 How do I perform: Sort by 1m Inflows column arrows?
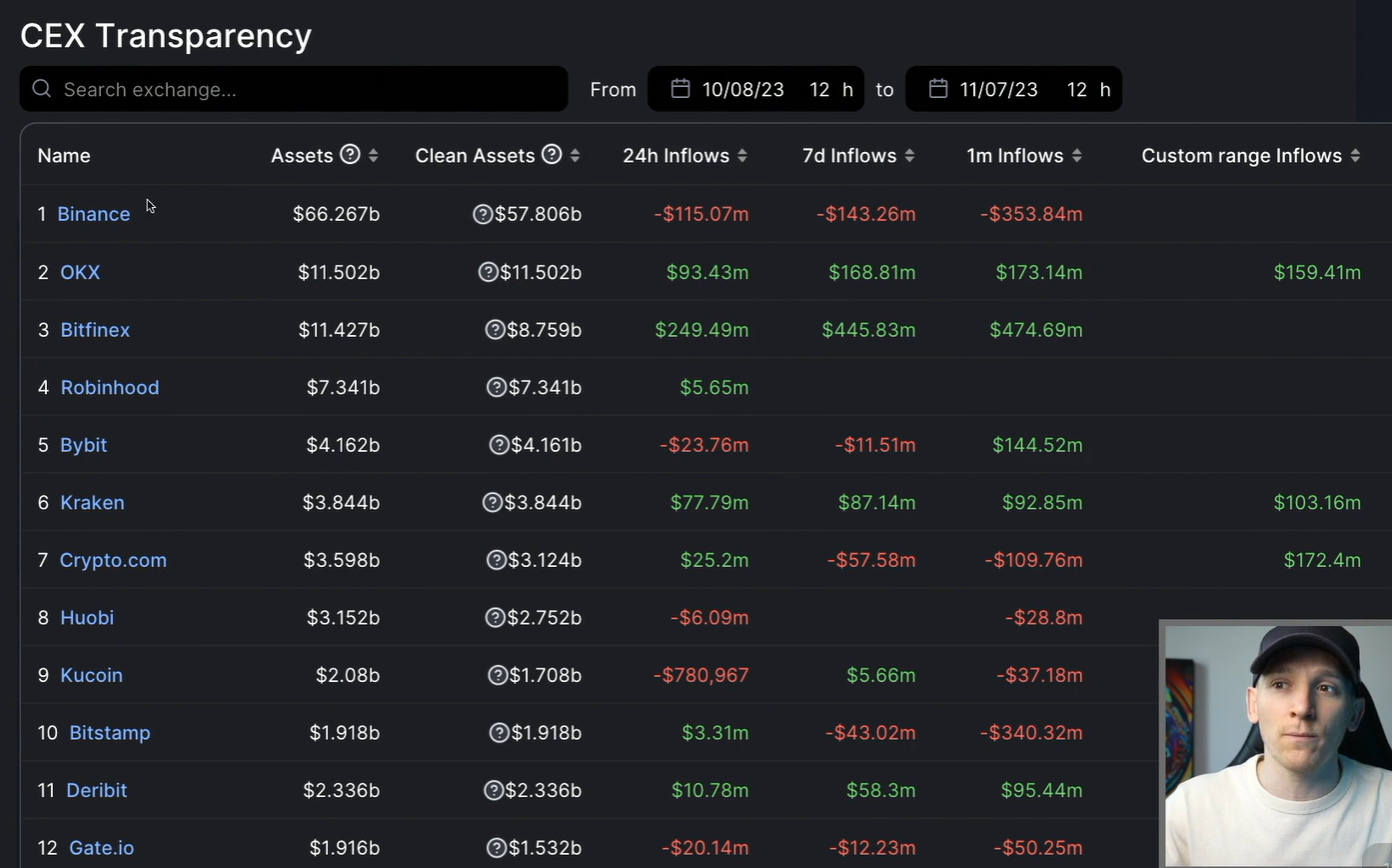pos(1076,155)
